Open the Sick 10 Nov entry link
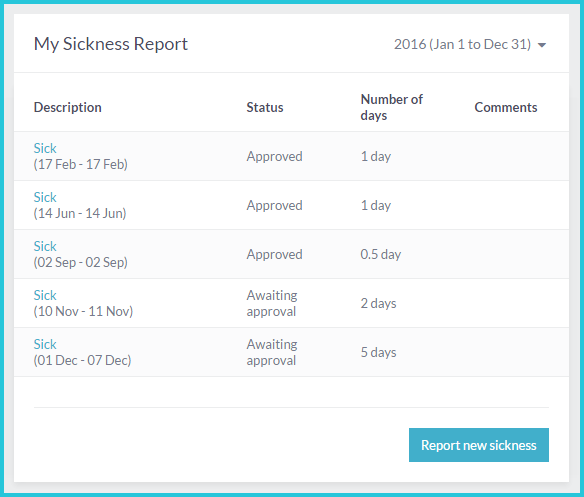This screenshot has width=584, height=497. 45,295
